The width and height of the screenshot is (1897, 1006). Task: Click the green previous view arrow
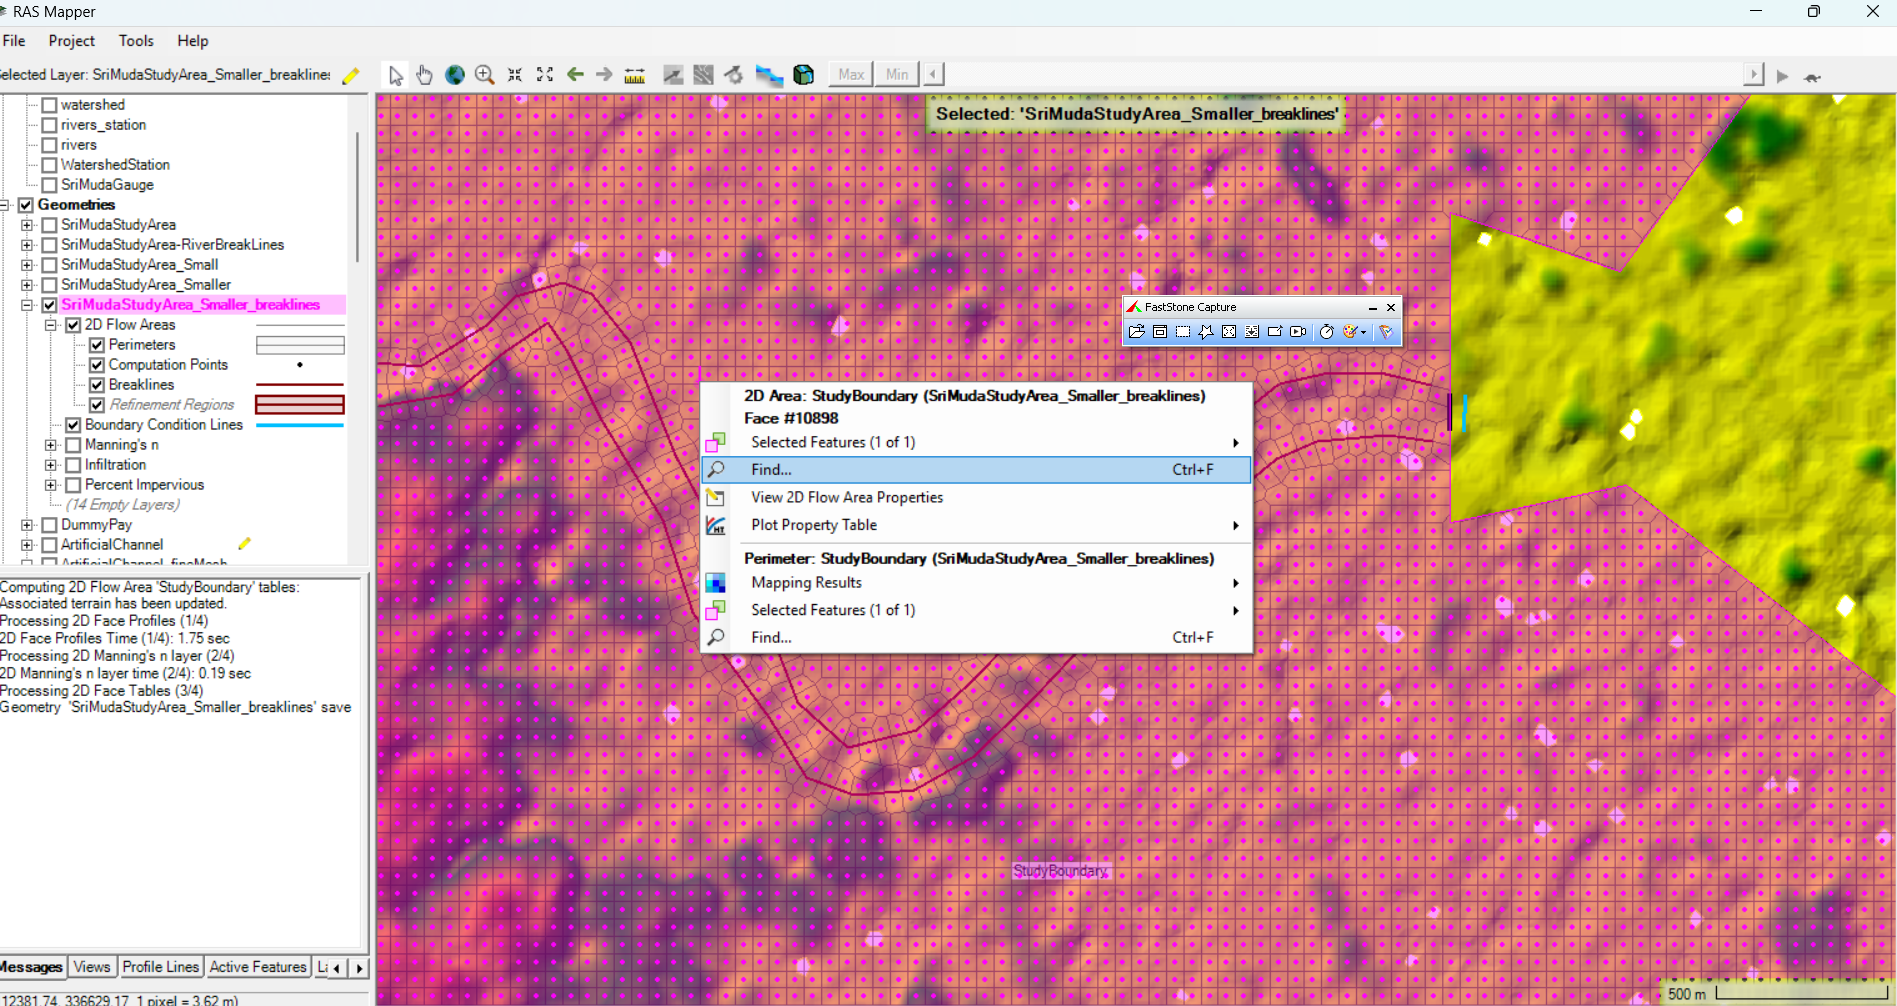click(575, 75)
